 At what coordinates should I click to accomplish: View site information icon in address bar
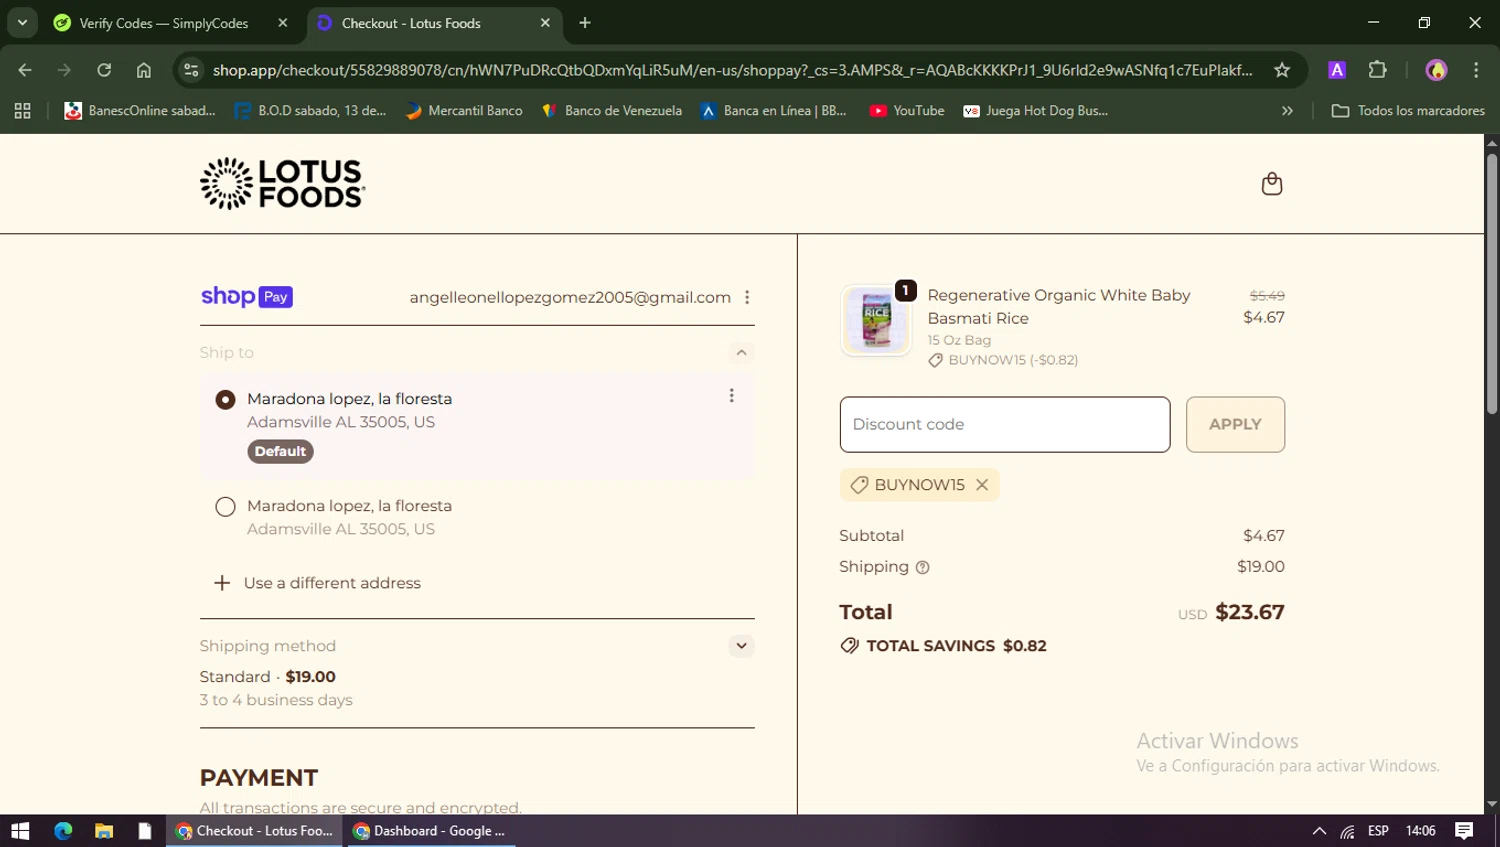click(192, 70)
